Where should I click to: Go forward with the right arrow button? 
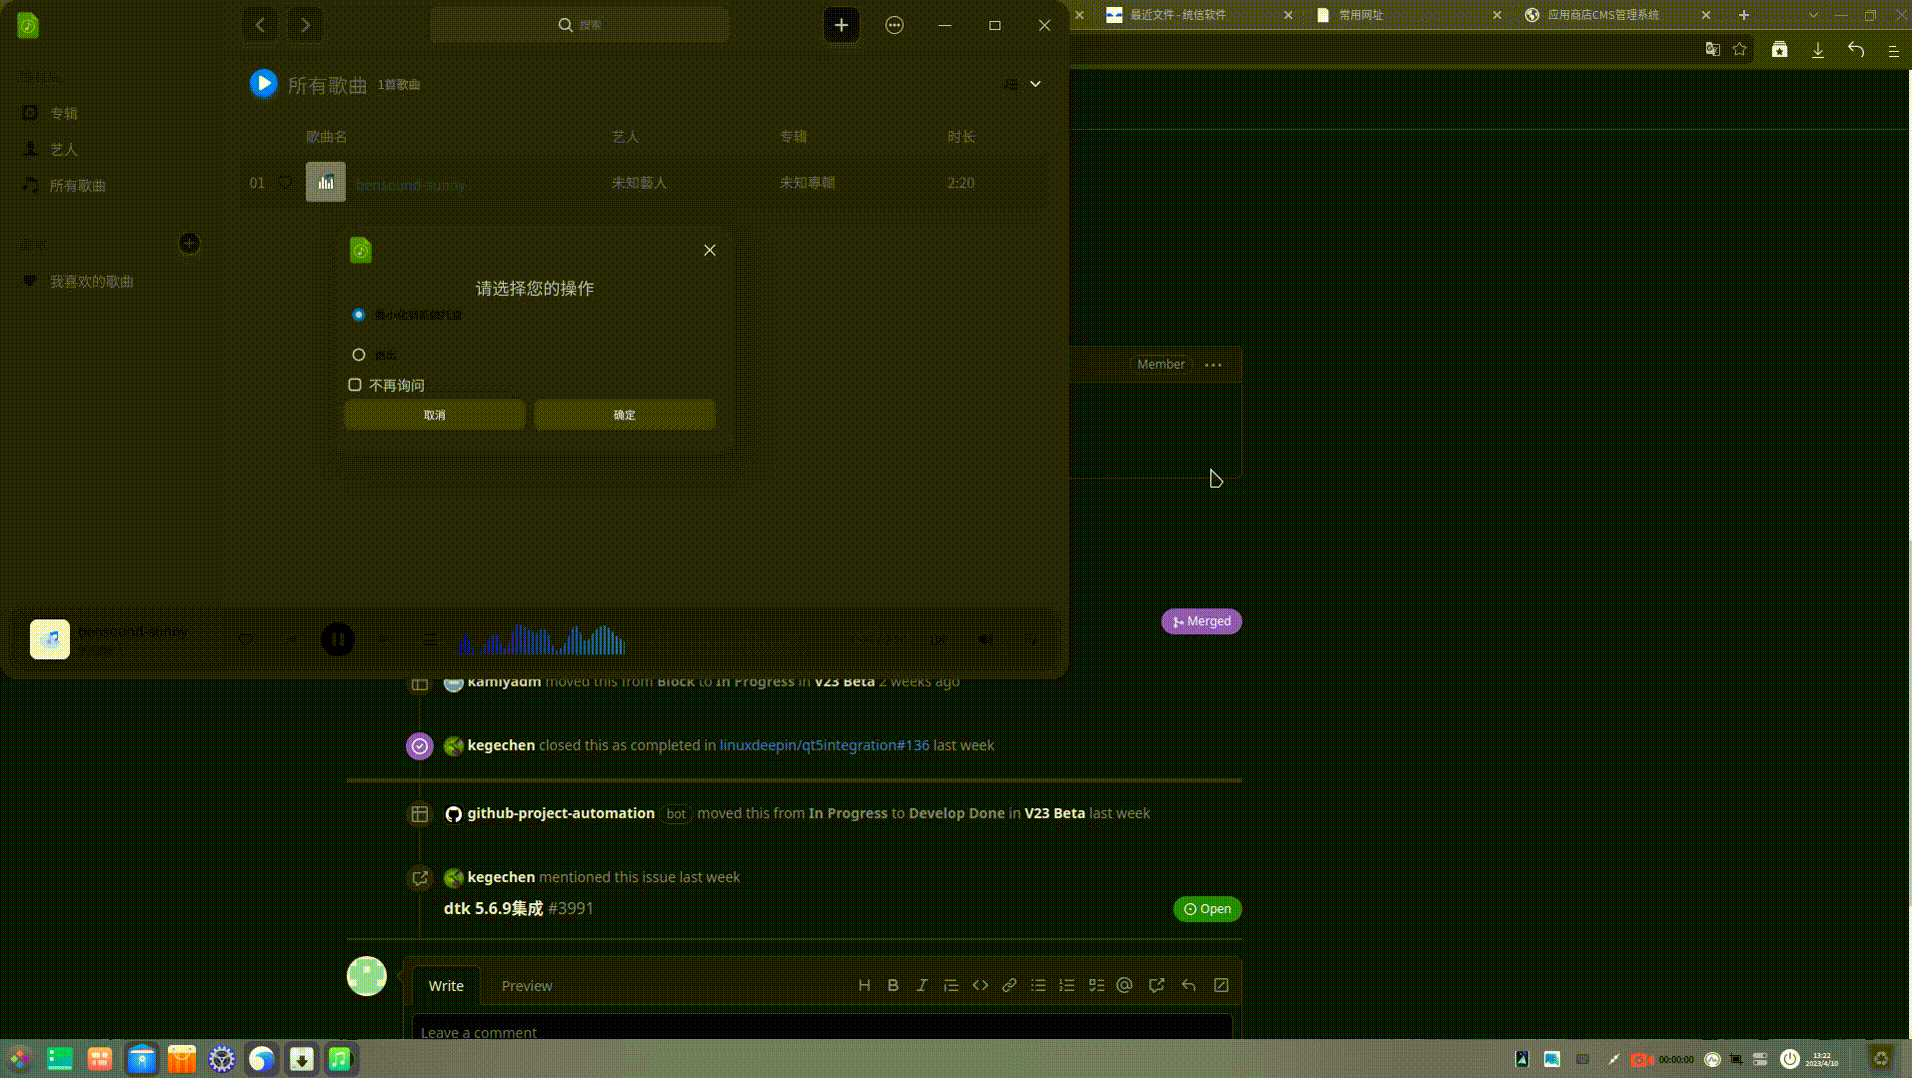(305, 25)
